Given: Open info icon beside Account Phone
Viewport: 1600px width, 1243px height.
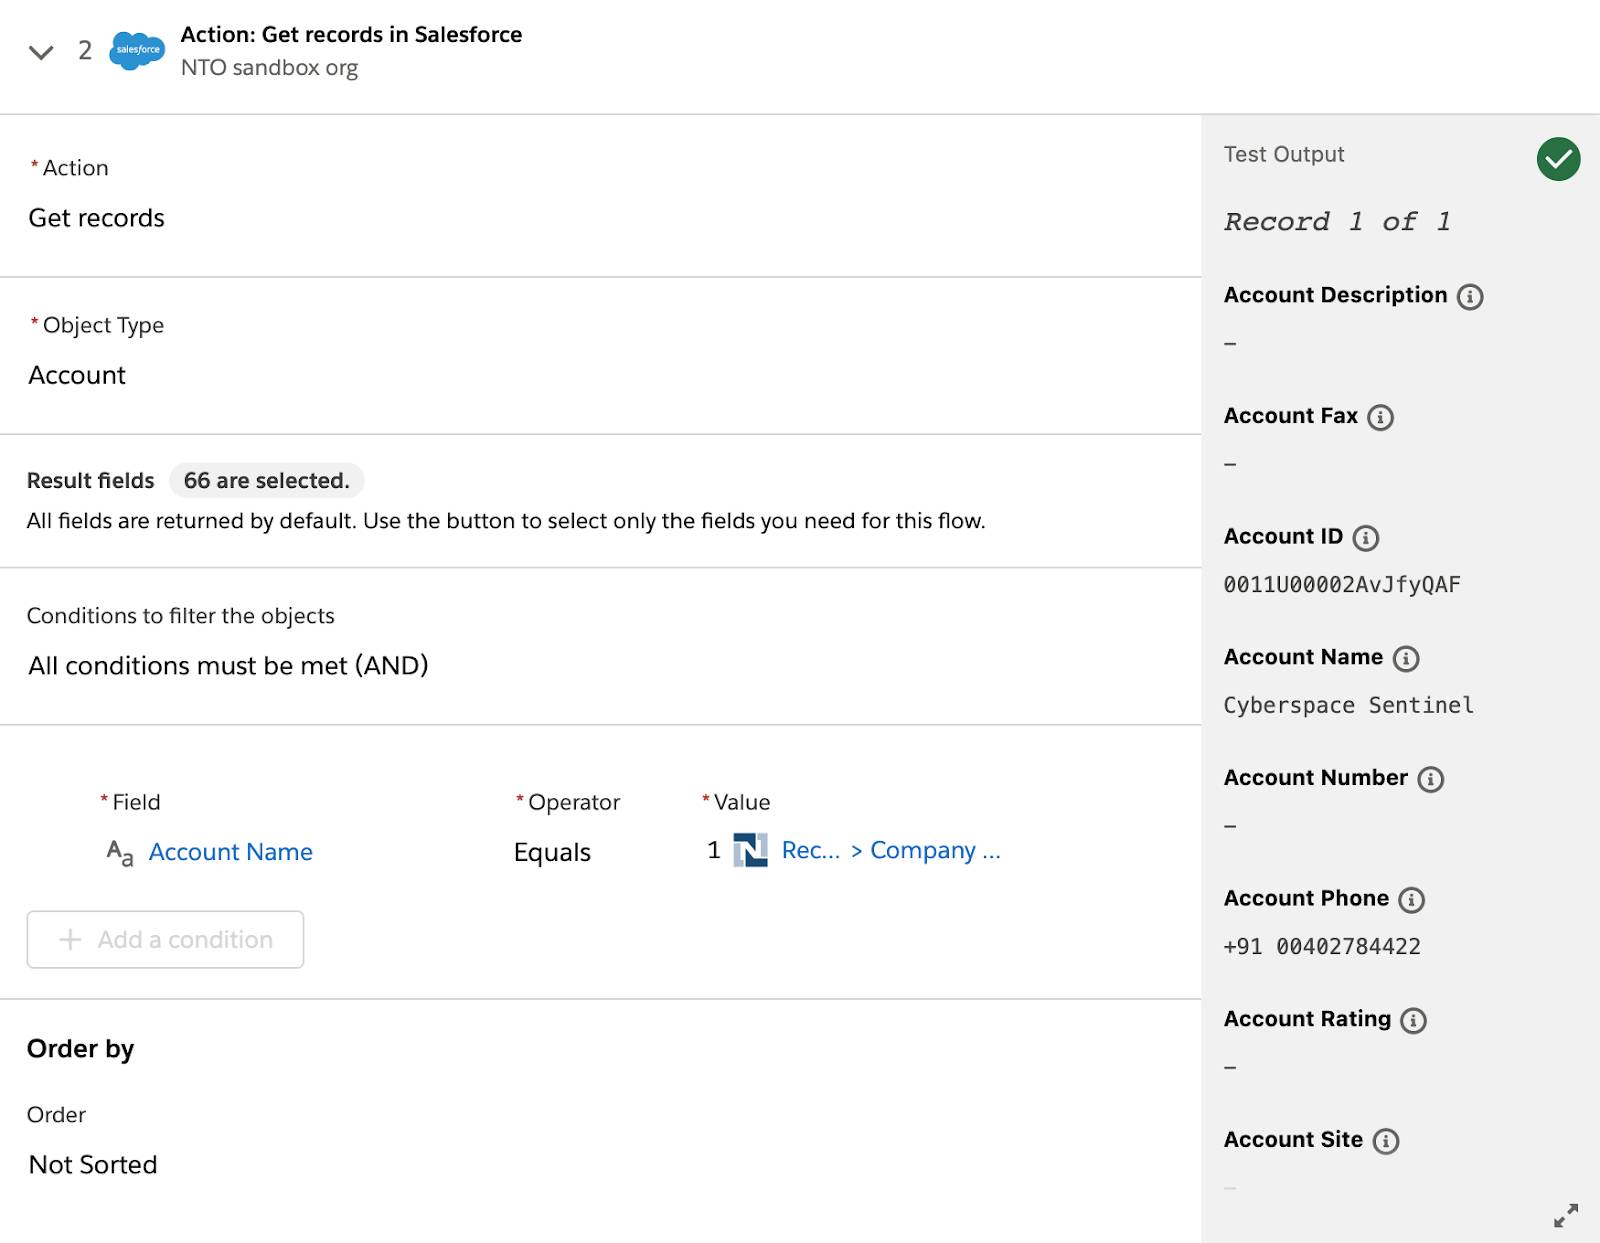Looking at the screenshot, I should pyautogui.click(x=1411, y=900).
